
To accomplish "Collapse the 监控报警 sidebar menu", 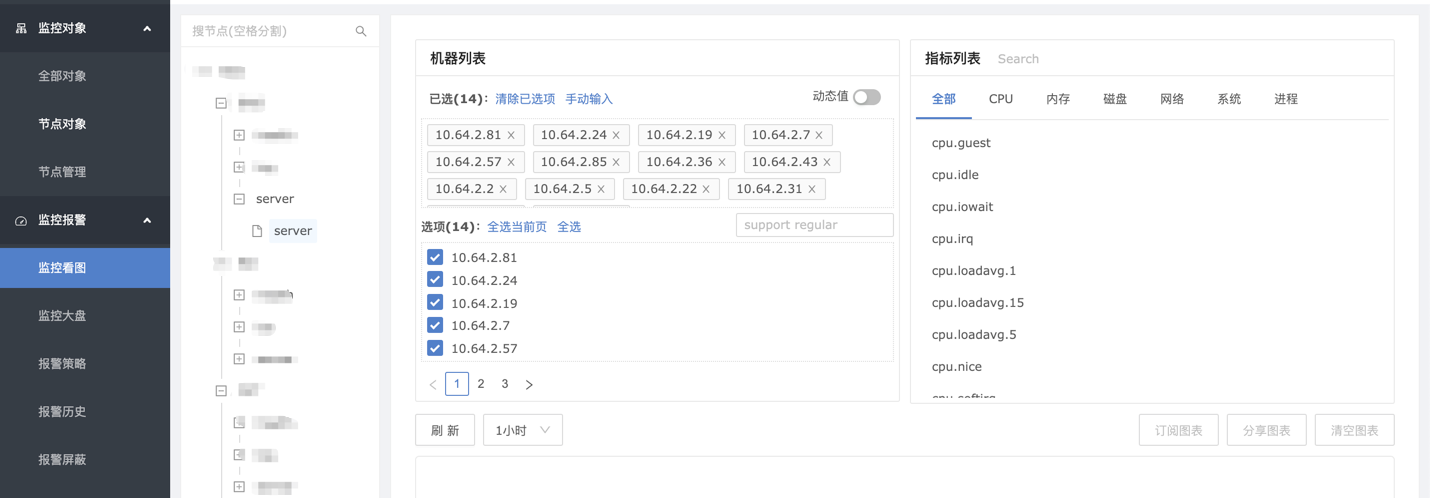I will [x=147, y=220].
